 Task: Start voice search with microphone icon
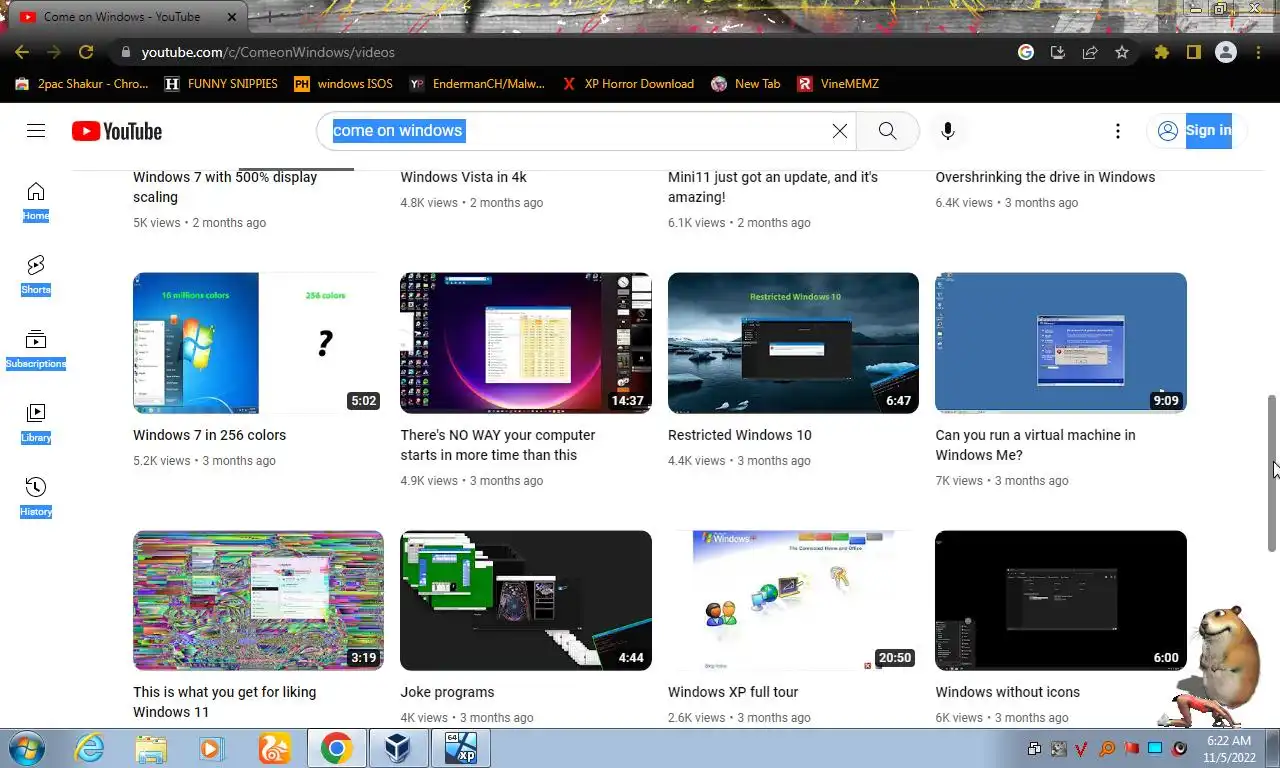[x=948, y=131]
